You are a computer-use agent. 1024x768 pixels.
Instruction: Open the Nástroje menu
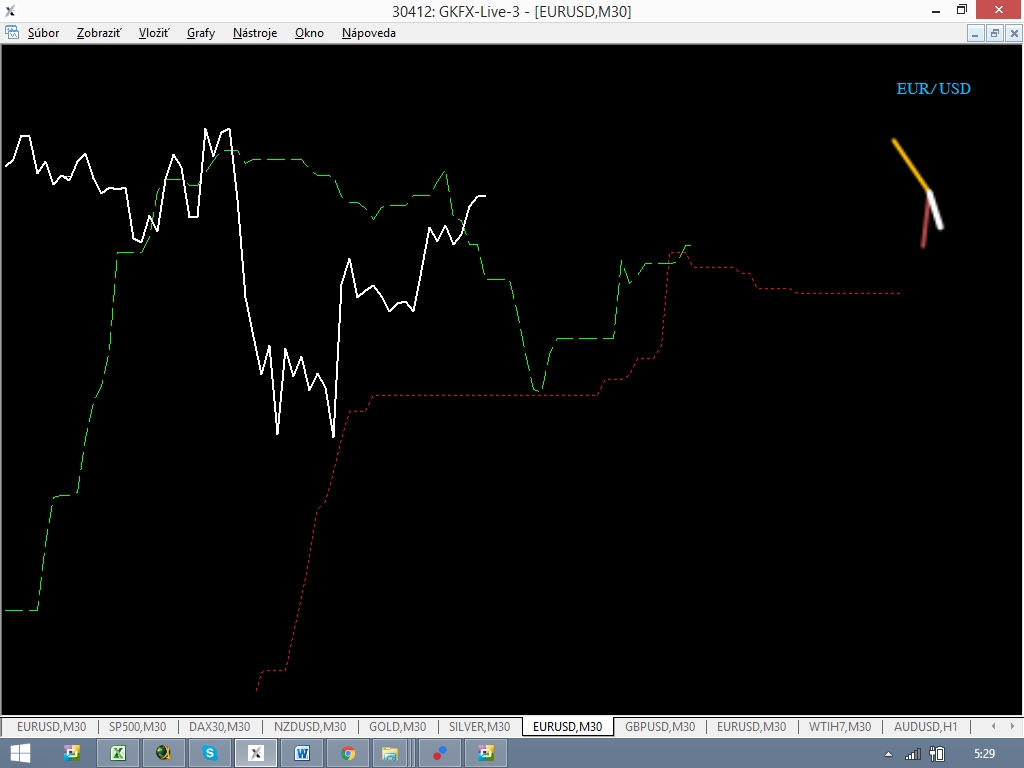[x=255, y=33]
